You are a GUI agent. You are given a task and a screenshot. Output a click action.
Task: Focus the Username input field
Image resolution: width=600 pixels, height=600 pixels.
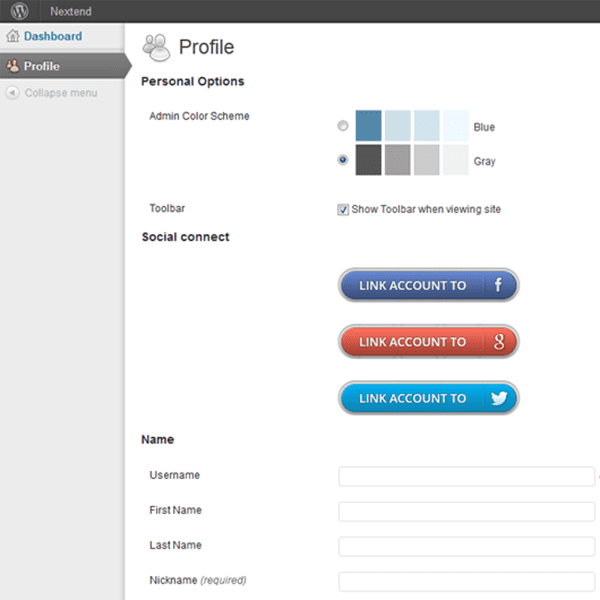point(467,476)
